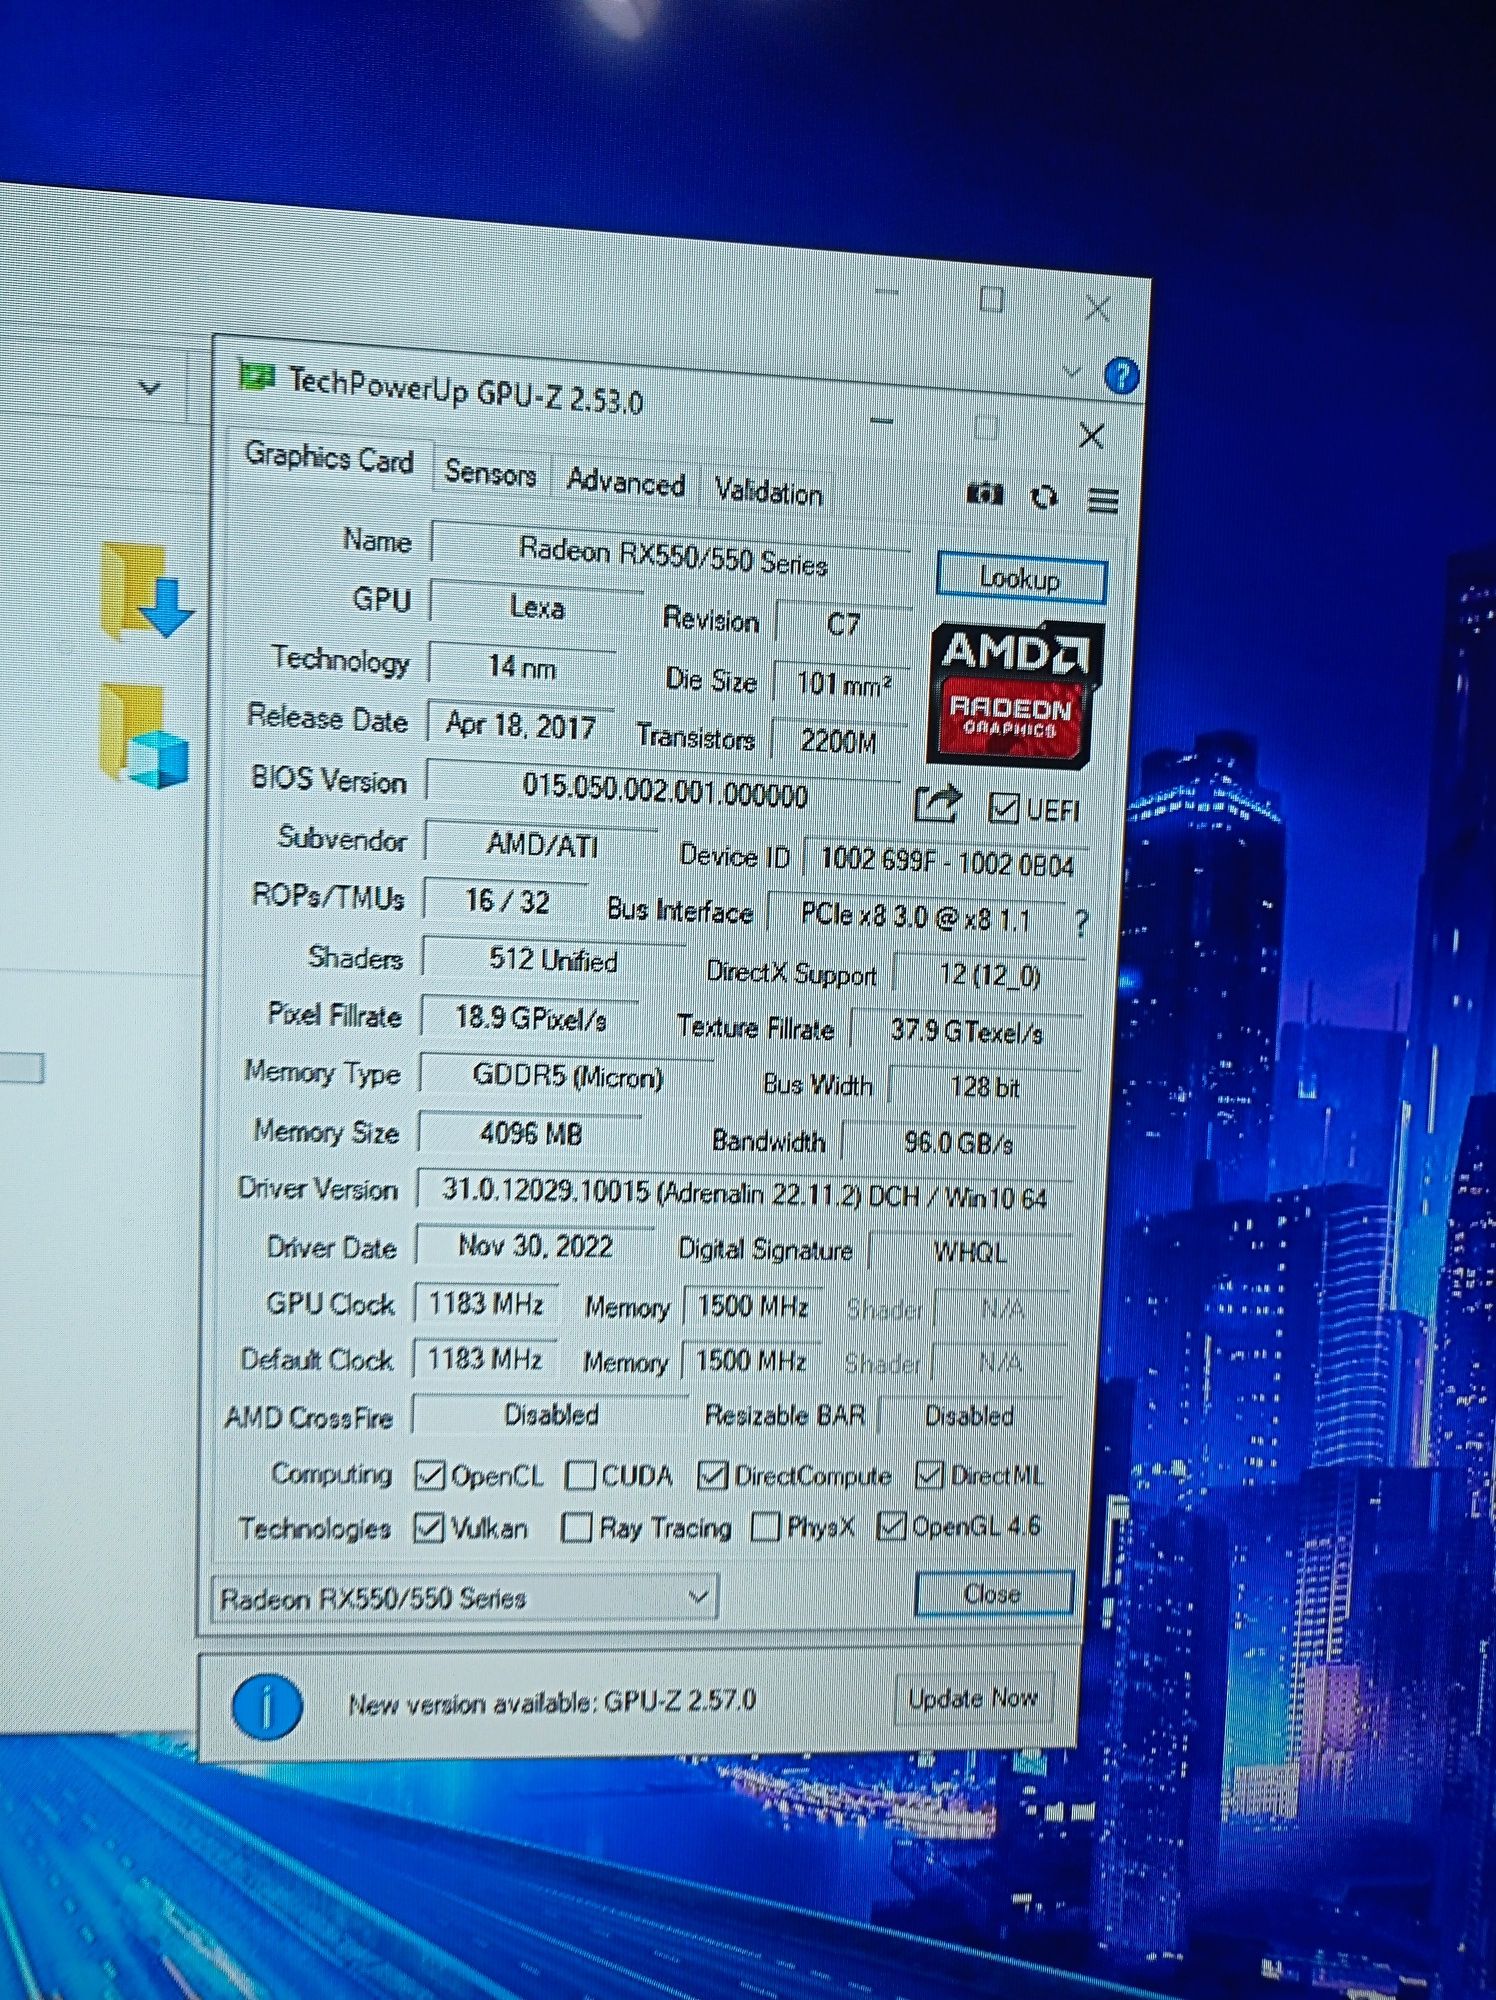Toggle the DirectML checkbox

[930, 1474]
